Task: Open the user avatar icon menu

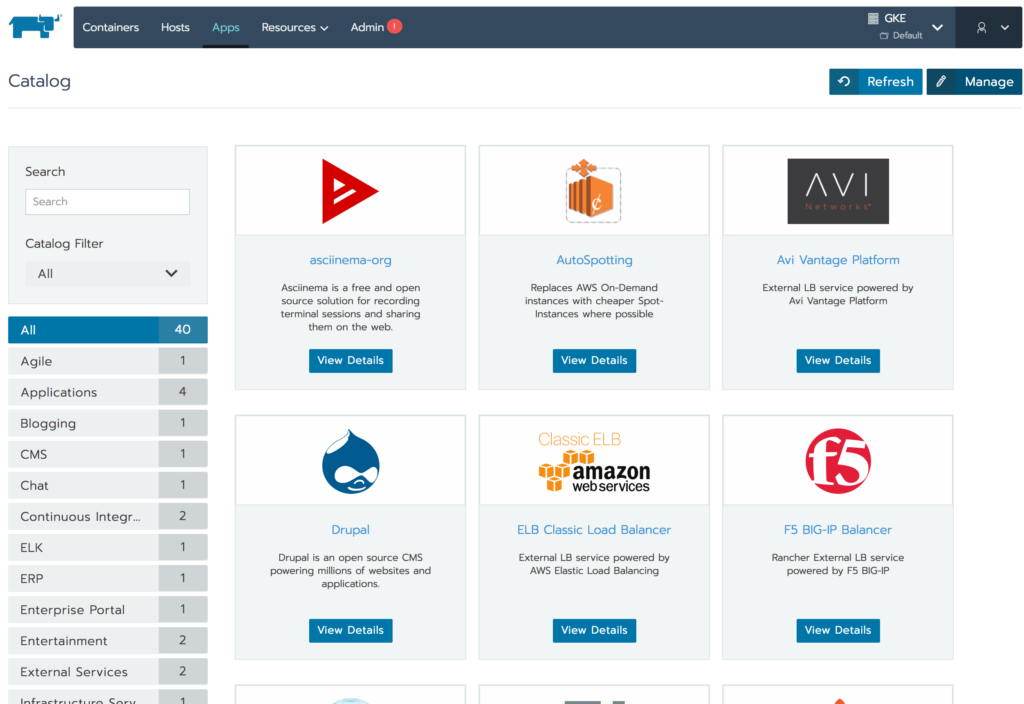Action: (981, 27)
